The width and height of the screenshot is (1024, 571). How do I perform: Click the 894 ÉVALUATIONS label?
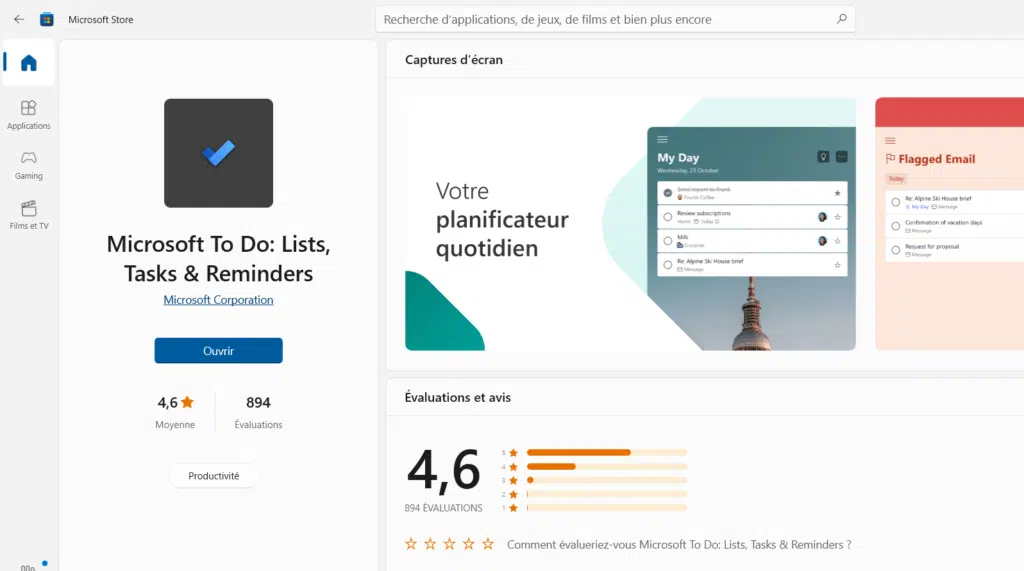(443, 508)
